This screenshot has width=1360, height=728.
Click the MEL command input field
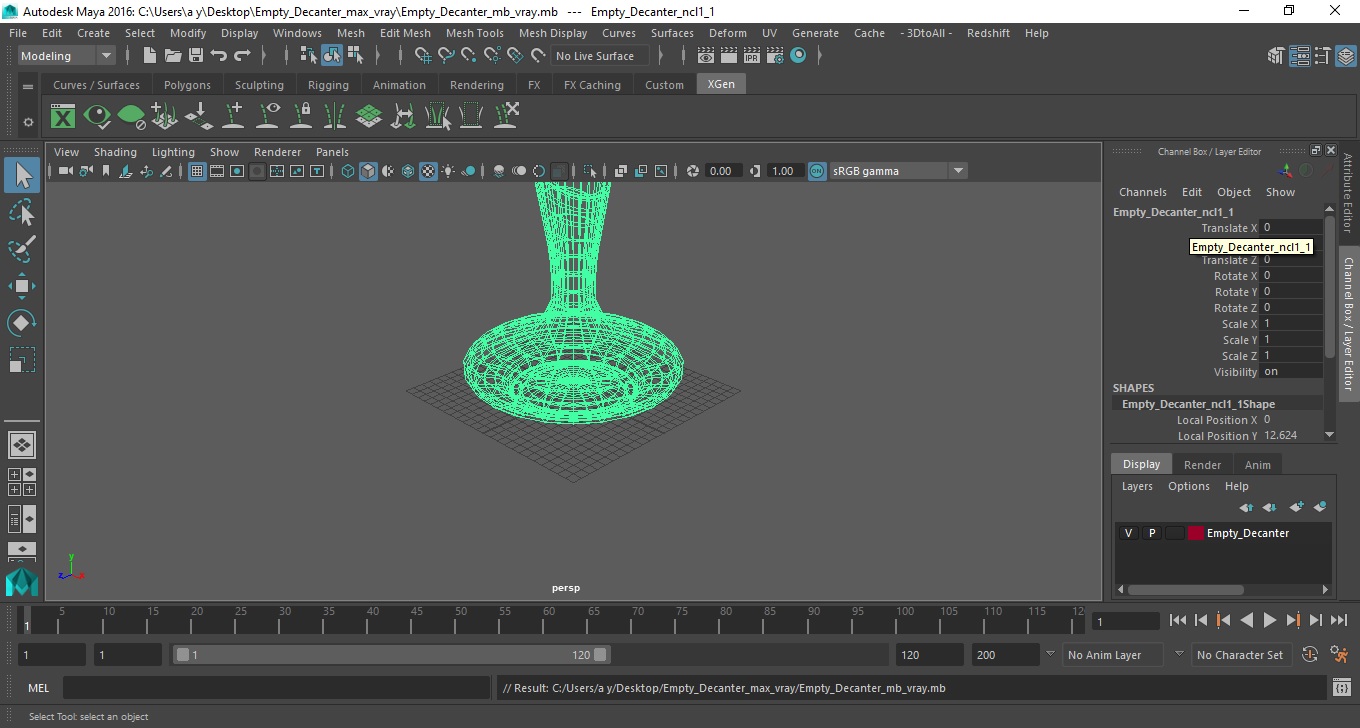coord(276,688)
